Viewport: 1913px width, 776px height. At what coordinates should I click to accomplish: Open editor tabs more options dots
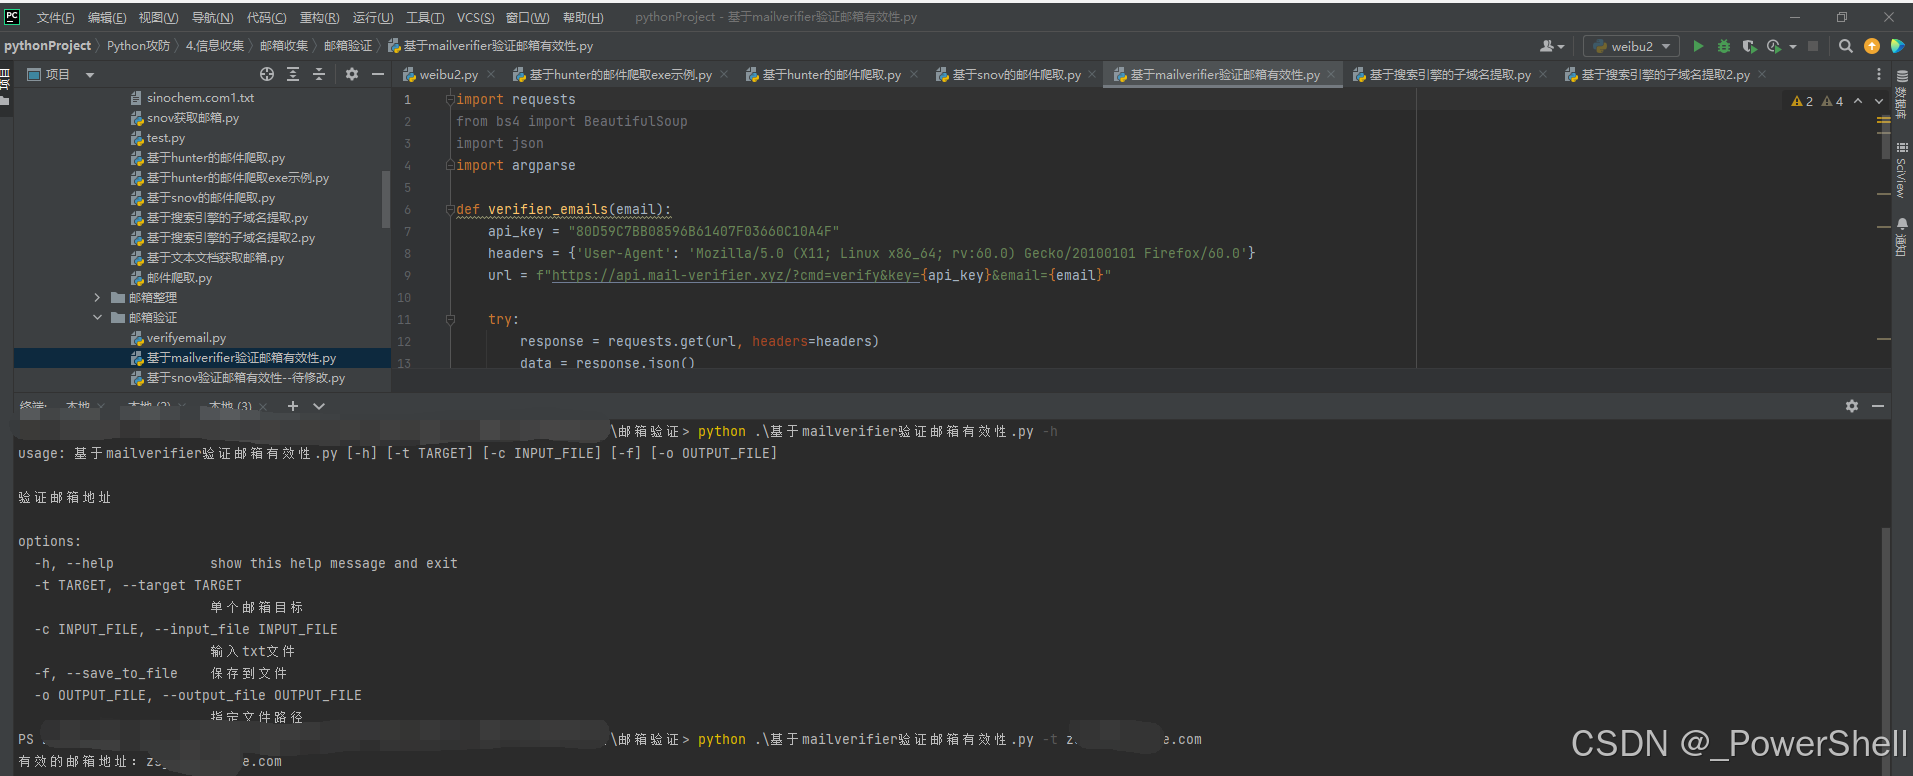(x=1879, y=74)
